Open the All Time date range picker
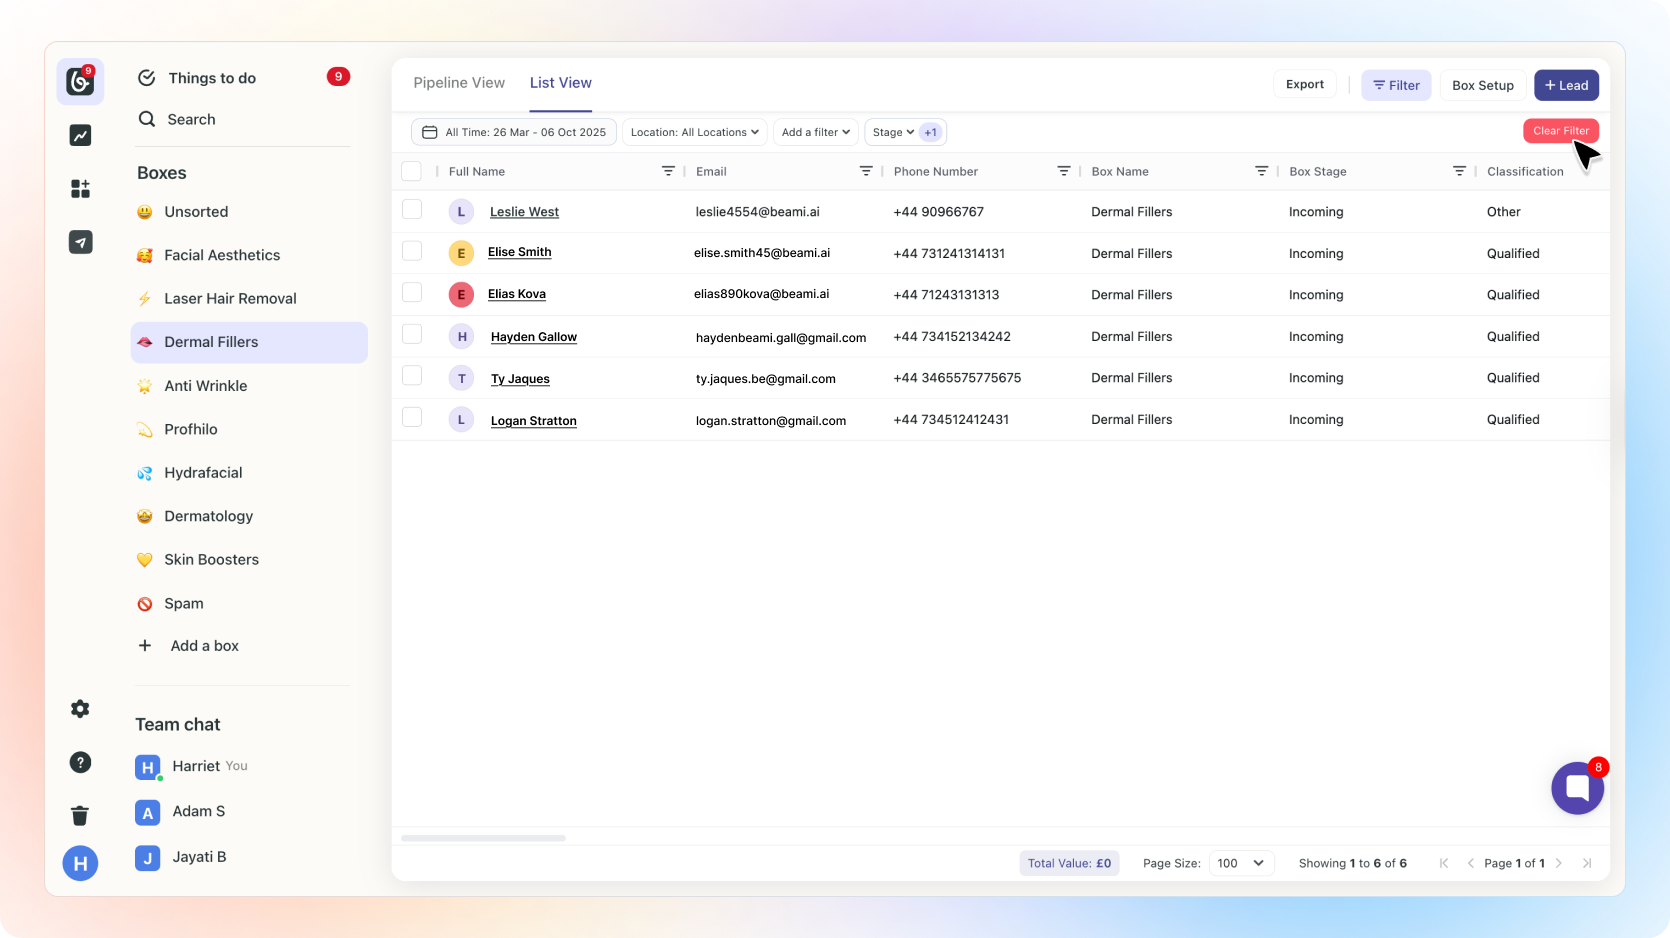The height and width of the screenshot is (938, 1670). tap(514, 132)
